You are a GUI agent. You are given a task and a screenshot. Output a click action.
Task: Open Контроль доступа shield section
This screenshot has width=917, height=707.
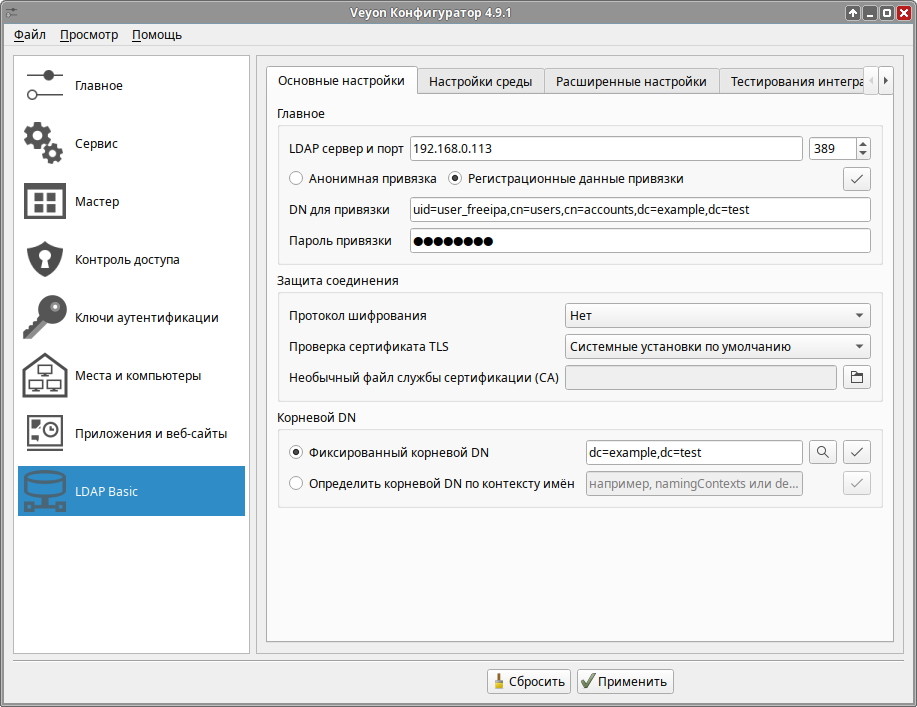[x=131, y=259]
